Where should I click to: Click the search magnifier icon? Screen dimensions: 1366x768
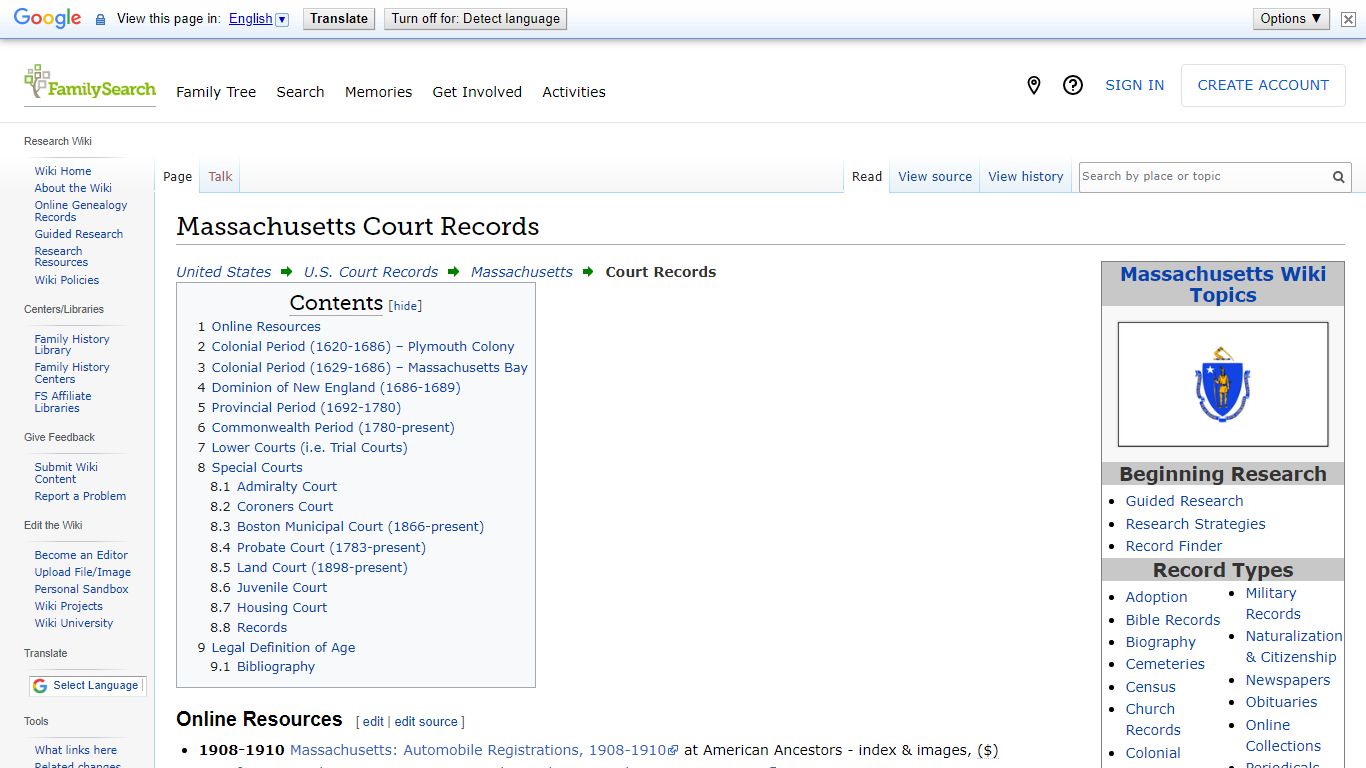pyautogui.click(x=1338, y=177)
